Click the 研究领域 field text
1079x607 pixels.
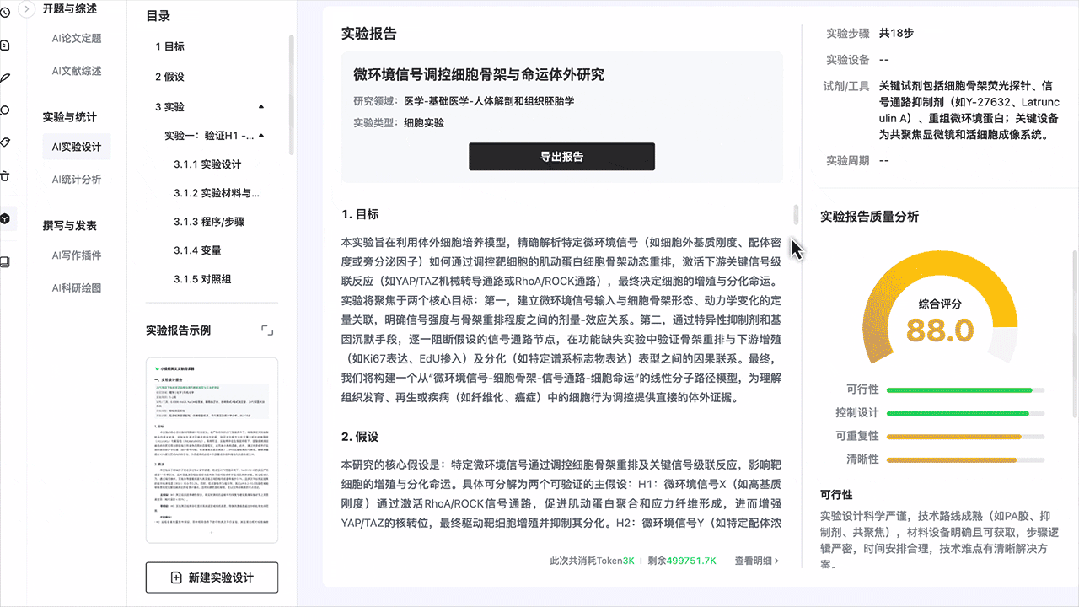pyautogui.click(x=464, y=100)
